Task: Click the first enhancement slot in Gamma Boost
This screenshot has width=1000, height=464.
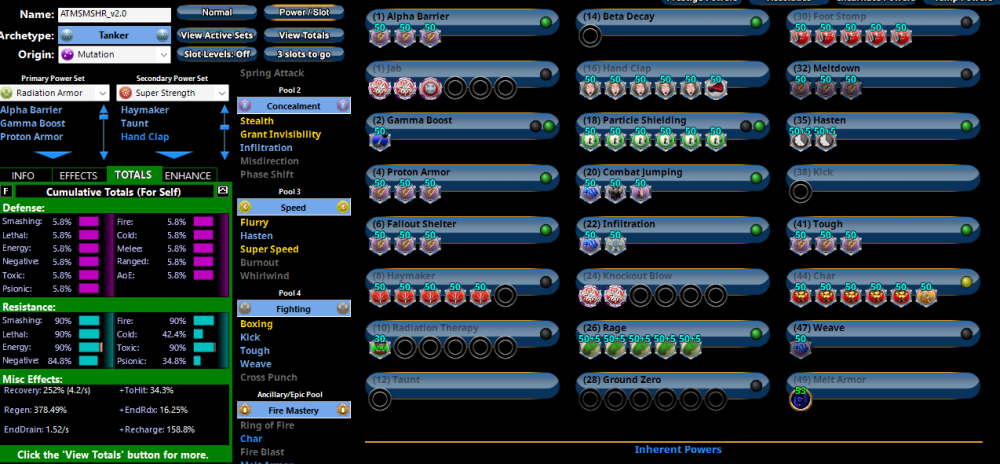Action: tap(380, 140)
